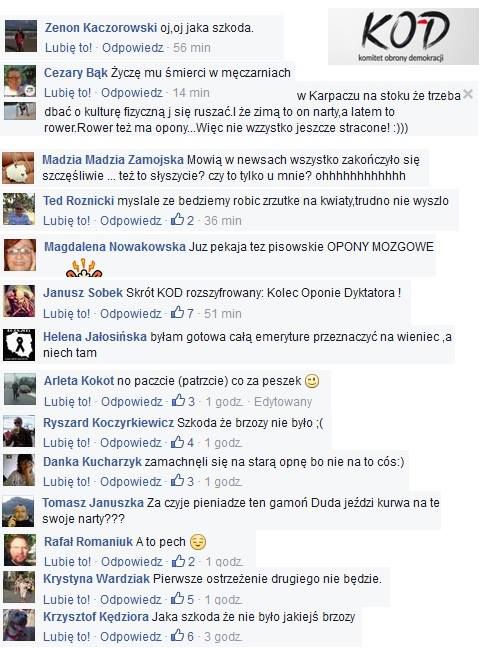Click like count icon on Janusz Sobek's comment
The width and height of the screenshot is (493, 649).
[x=177, y=312]
